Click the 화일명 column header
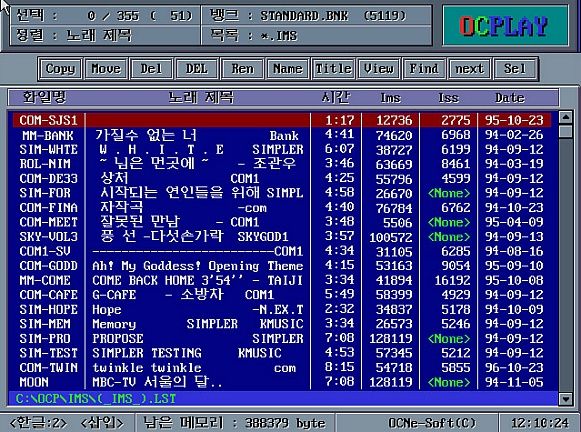The width and height of the screenshot is (581, 432). (x=44, y=97)
